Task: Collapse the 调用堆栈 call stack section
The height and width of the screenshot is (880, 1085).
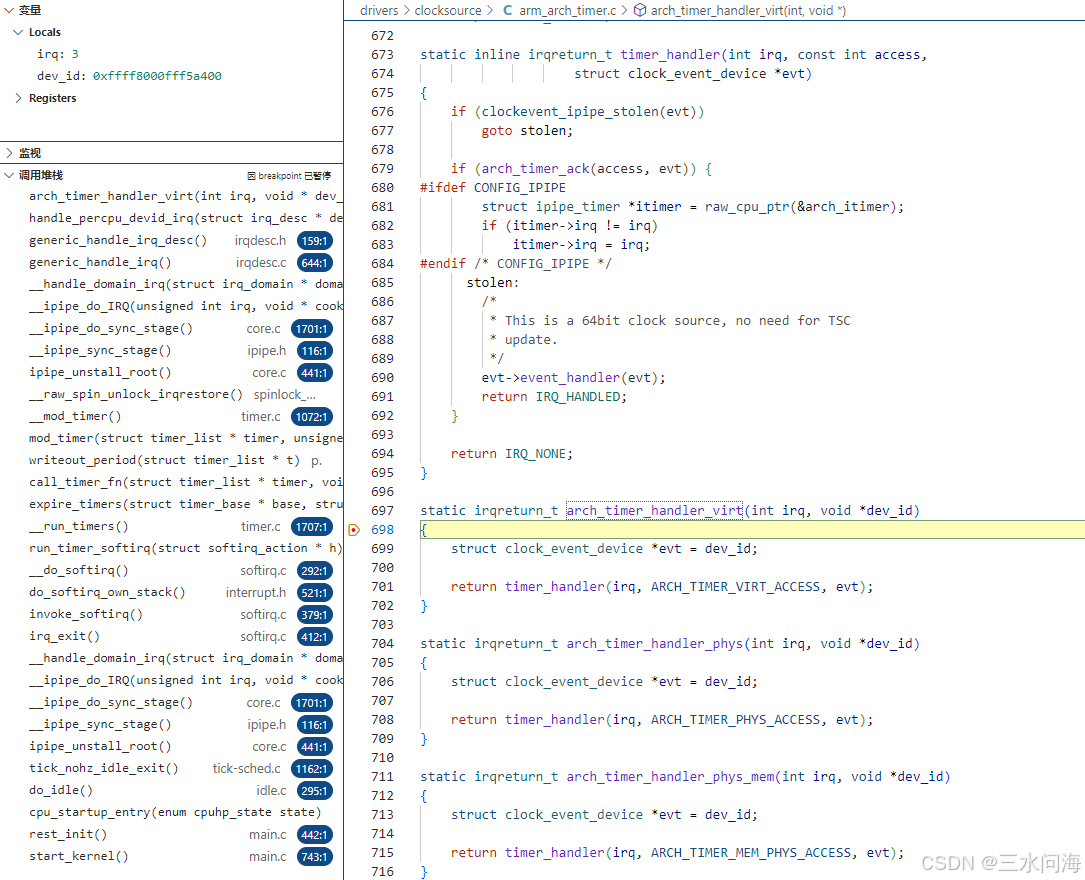Action: pos(9,175)
